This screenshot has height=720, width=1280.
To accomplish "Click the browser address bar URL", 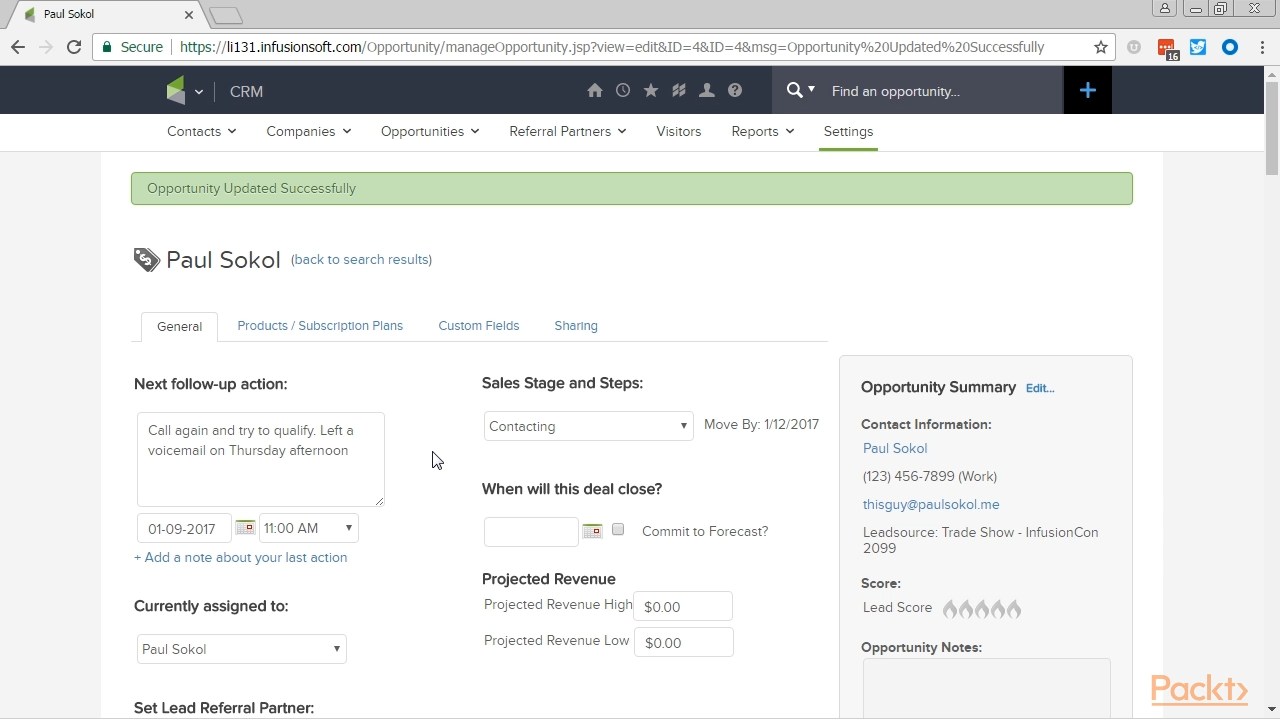I will click(612, 47).
